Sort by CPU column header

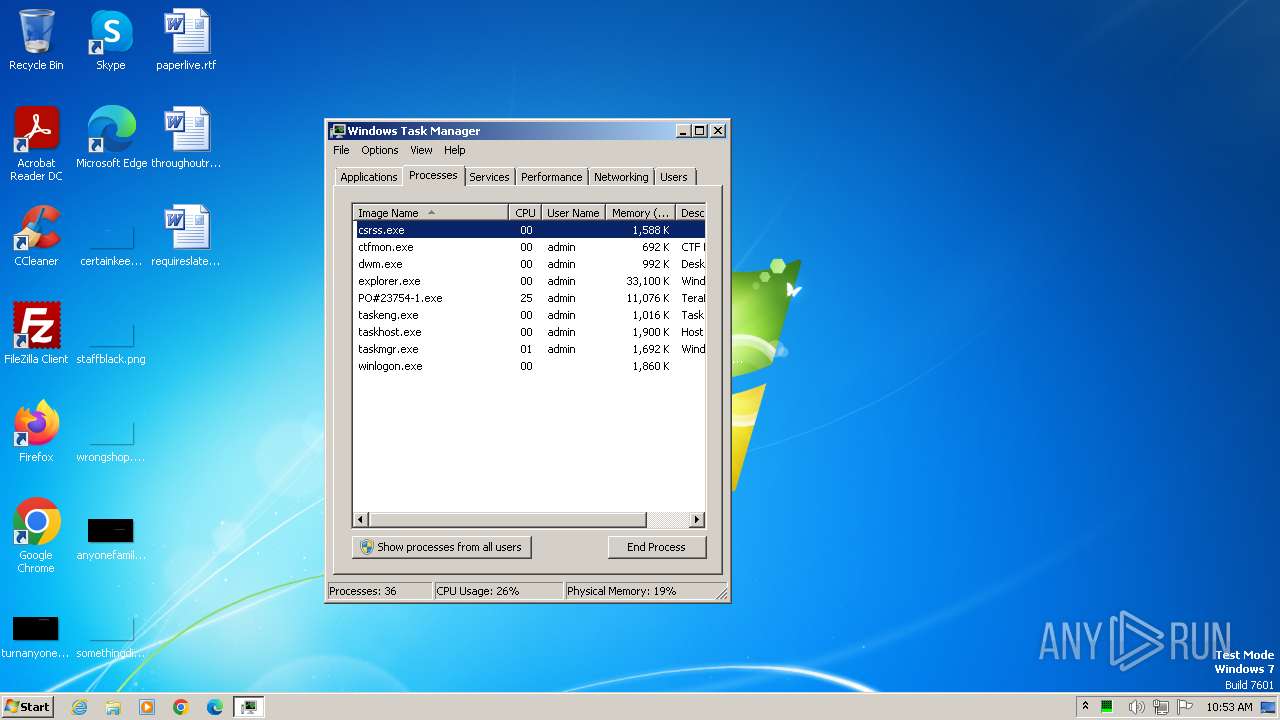pos(525,213)
